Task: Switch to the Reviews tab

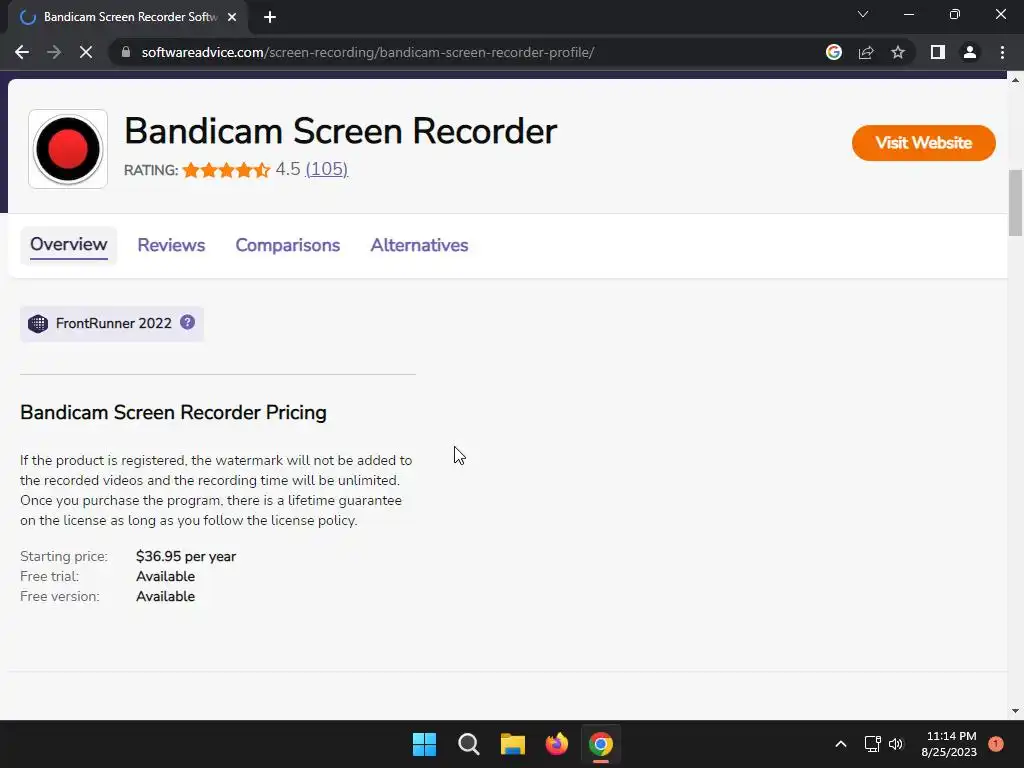Action: pos(171,245)
